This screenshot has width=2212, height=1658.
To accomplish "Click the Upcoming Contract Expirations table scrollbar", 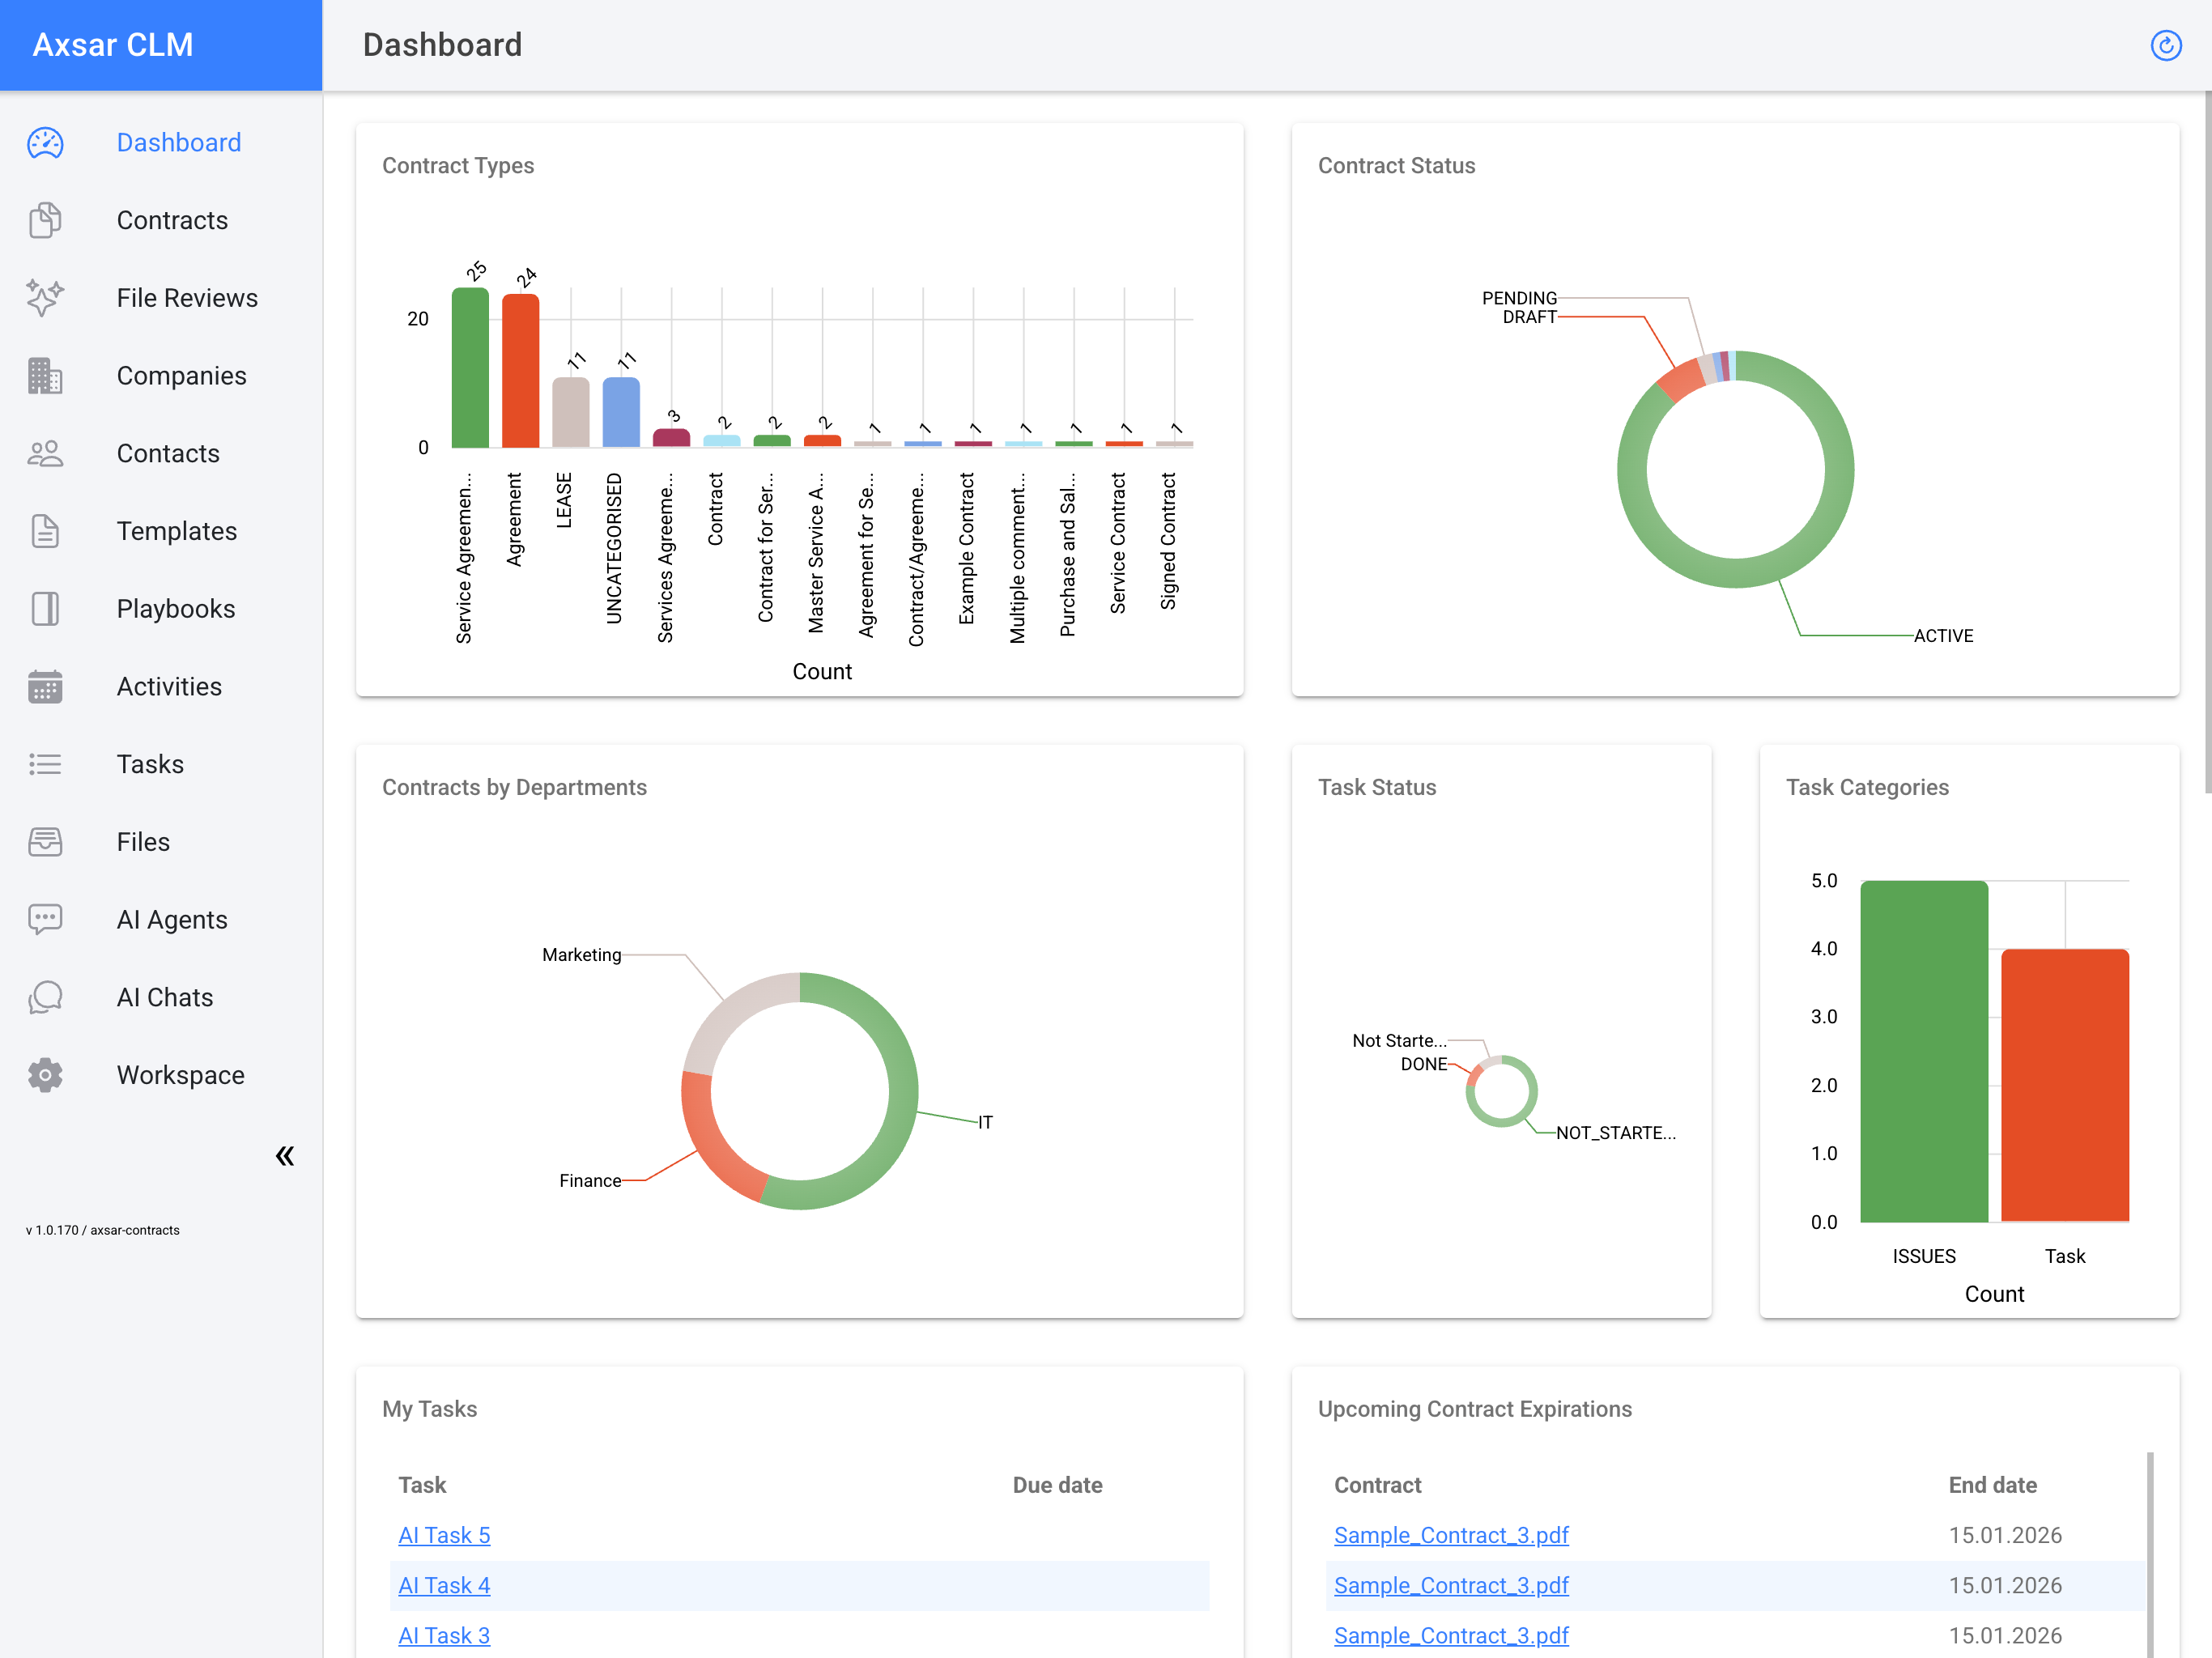I will pyautogui.click(x=2149, y=1555).
